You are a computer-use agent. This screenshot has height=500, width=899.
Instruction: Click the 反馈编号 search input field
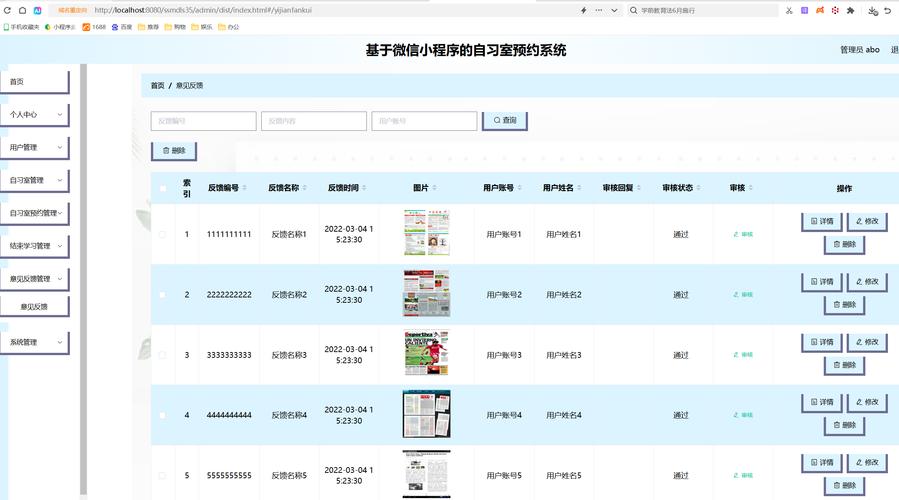coord(203,121)
